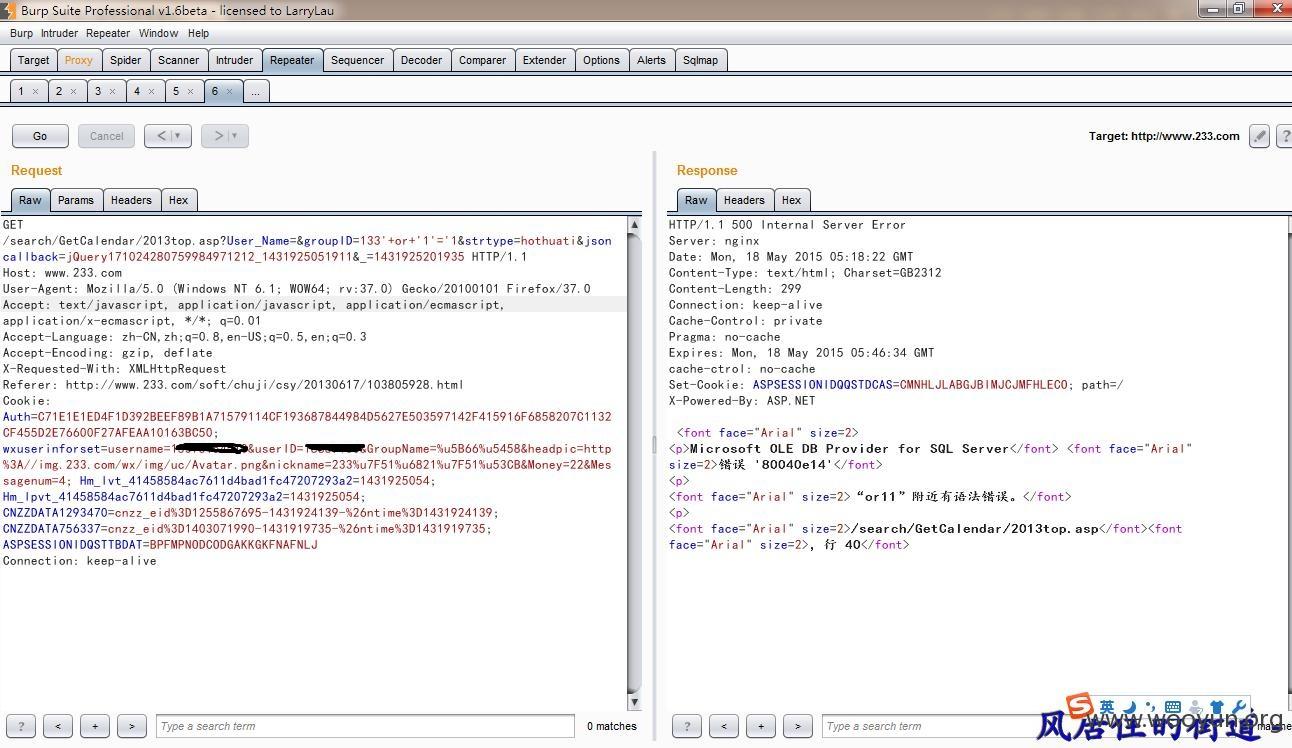1292x748 pixels.
Task: Close Repeater request tab 4
Action: (x=151, y=91)
